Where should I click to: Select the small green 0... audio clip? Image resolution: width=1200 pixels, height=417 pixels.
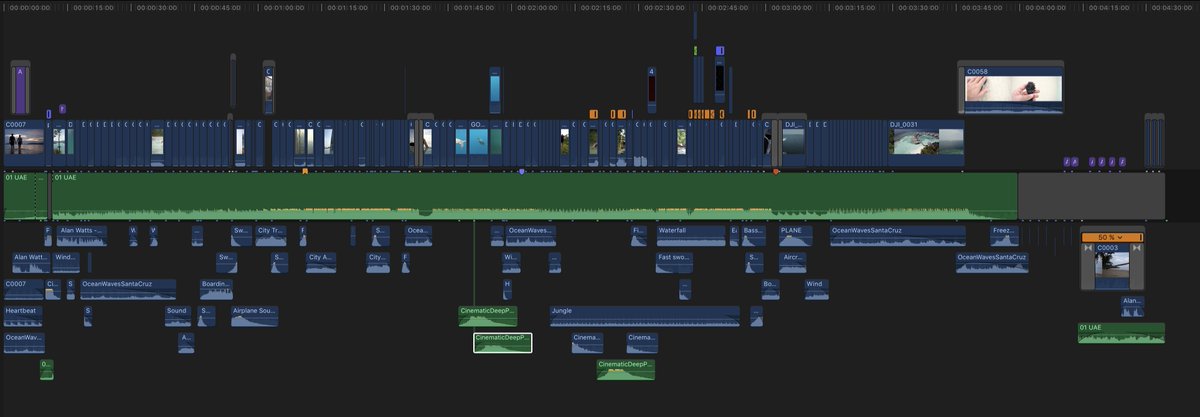click(46, 369)
